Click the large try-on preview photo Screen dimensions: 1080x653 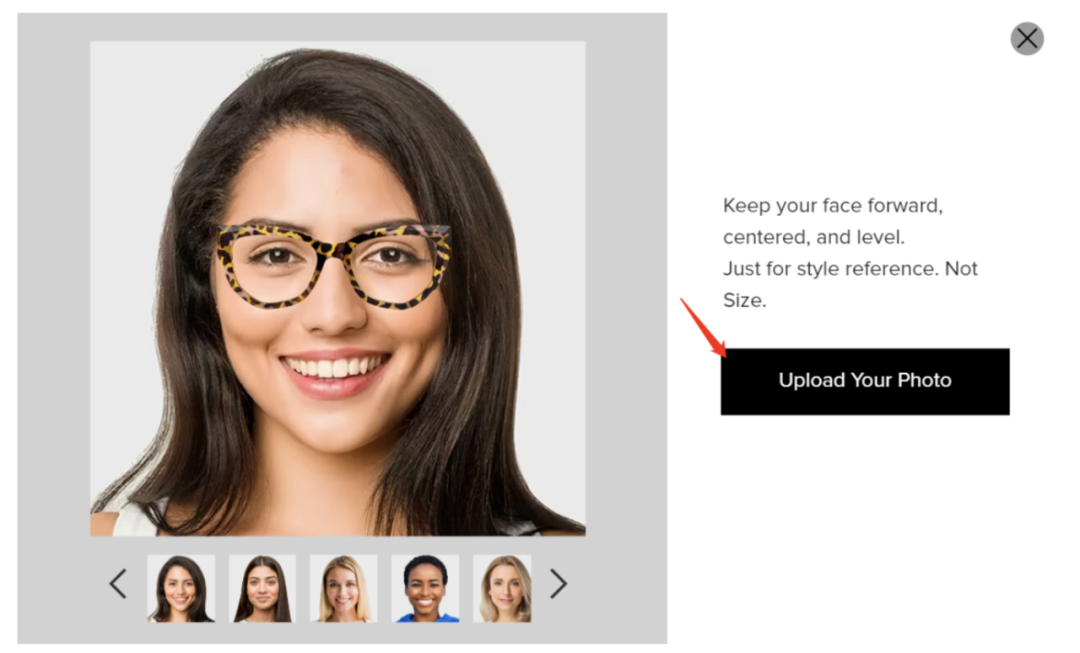(338, 289)
